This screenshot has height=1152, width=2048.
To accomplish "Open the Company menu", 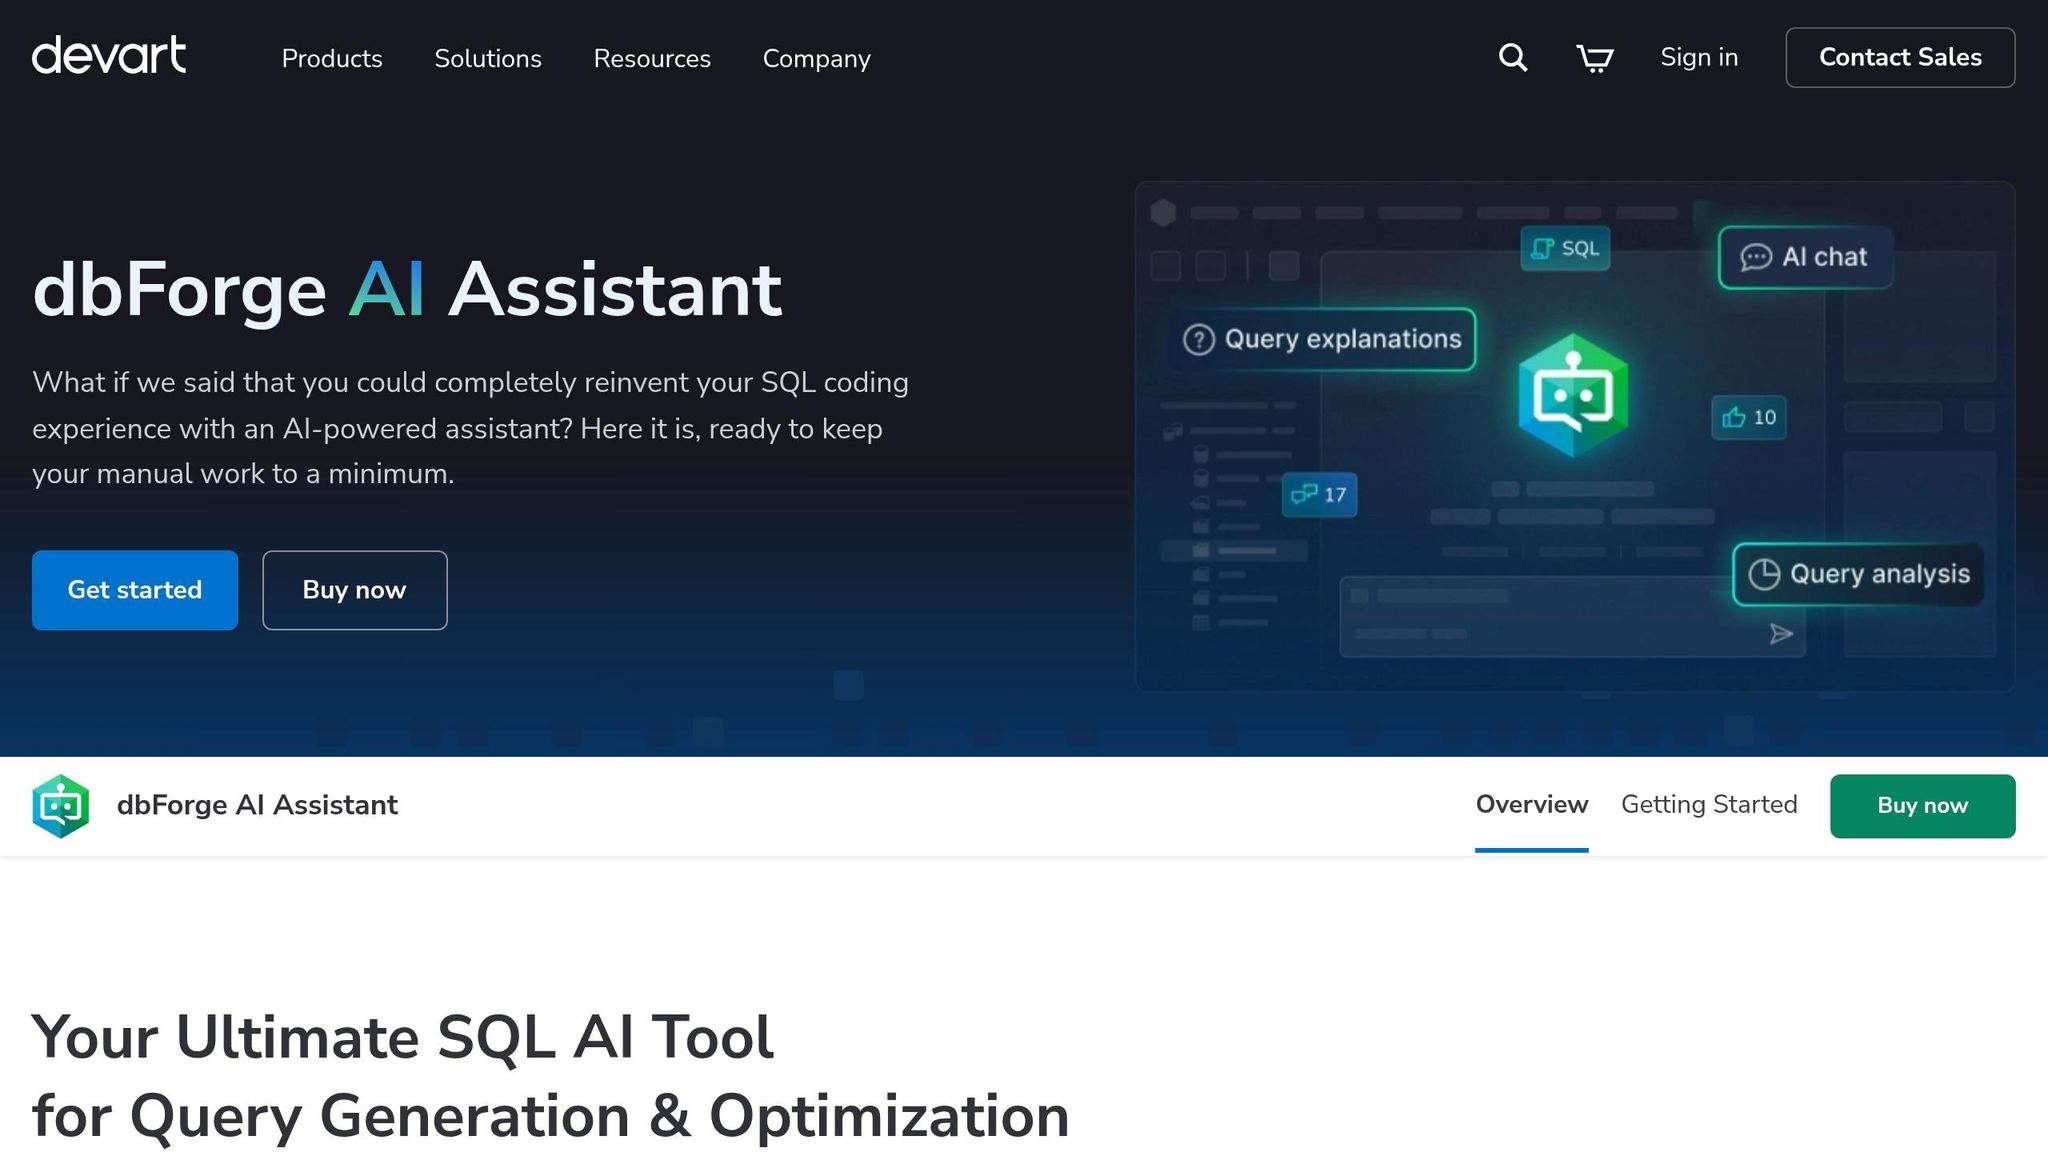I will [x=816, y=59].
